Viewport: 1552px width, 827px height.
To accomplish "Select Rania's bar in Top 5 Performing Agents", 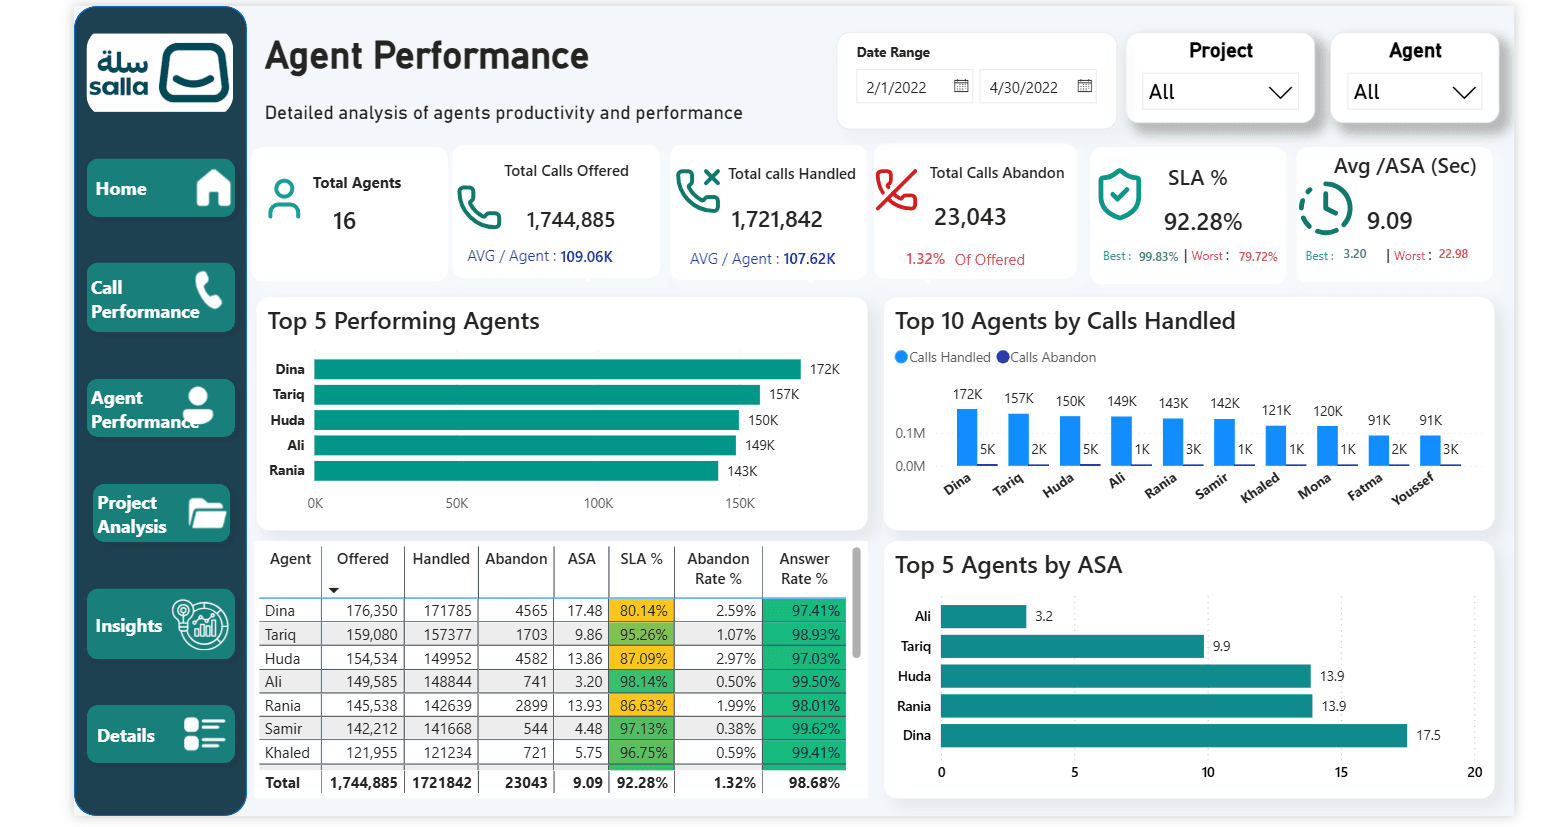I will point(516,471).
